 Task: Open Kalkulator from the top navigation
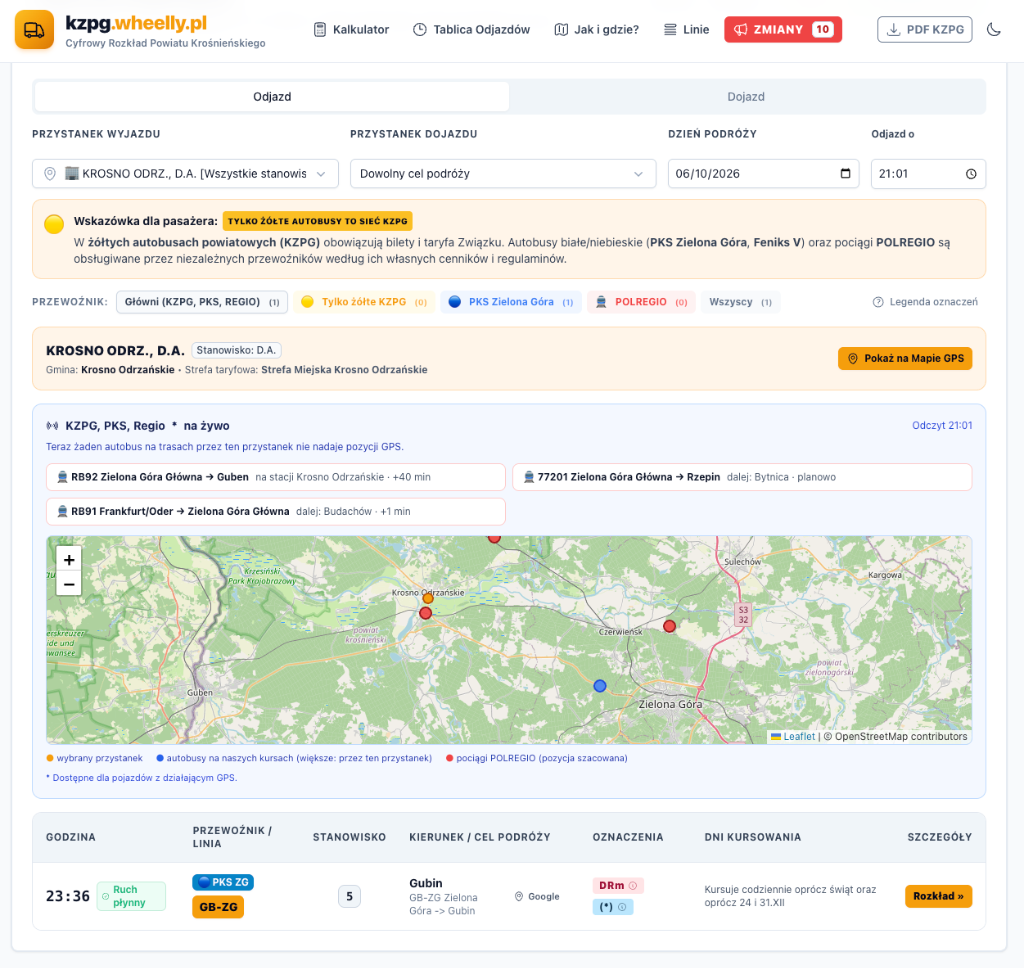[x=351, y=29]
